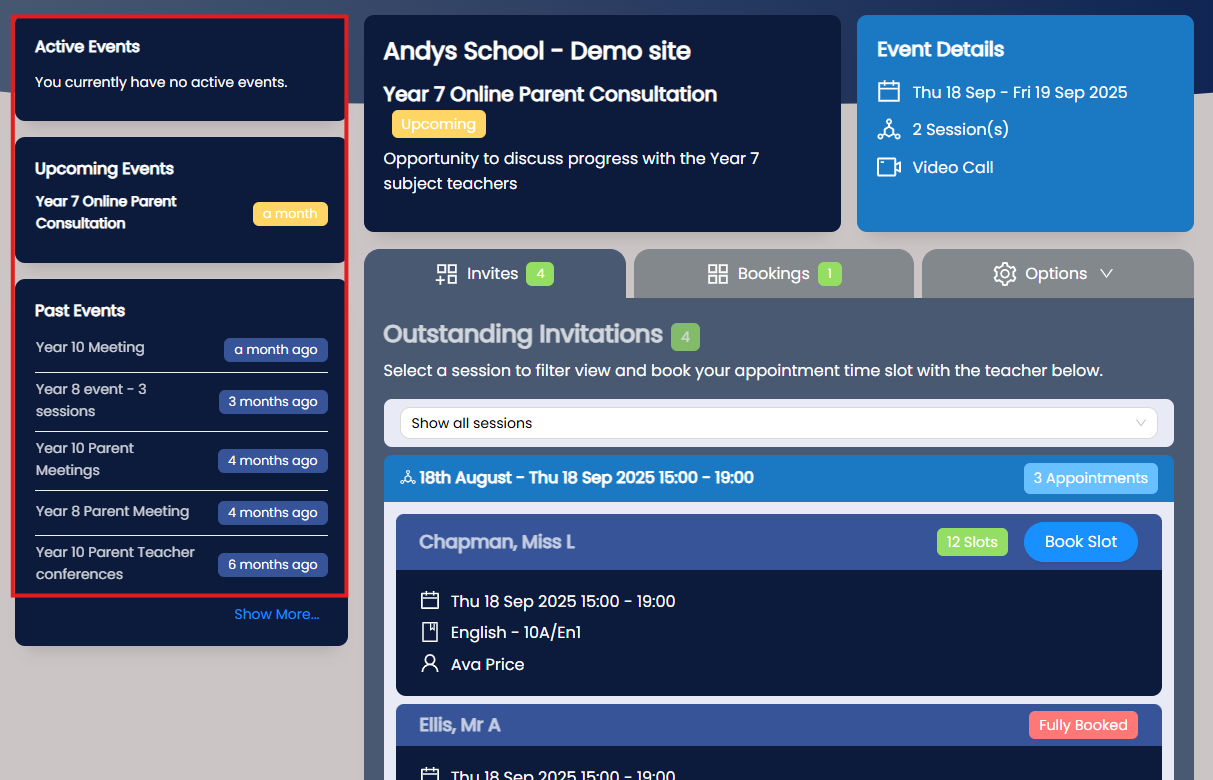
Task: Click the green 1 badge on Bookings tab
Action: click(x=830, y=274)
